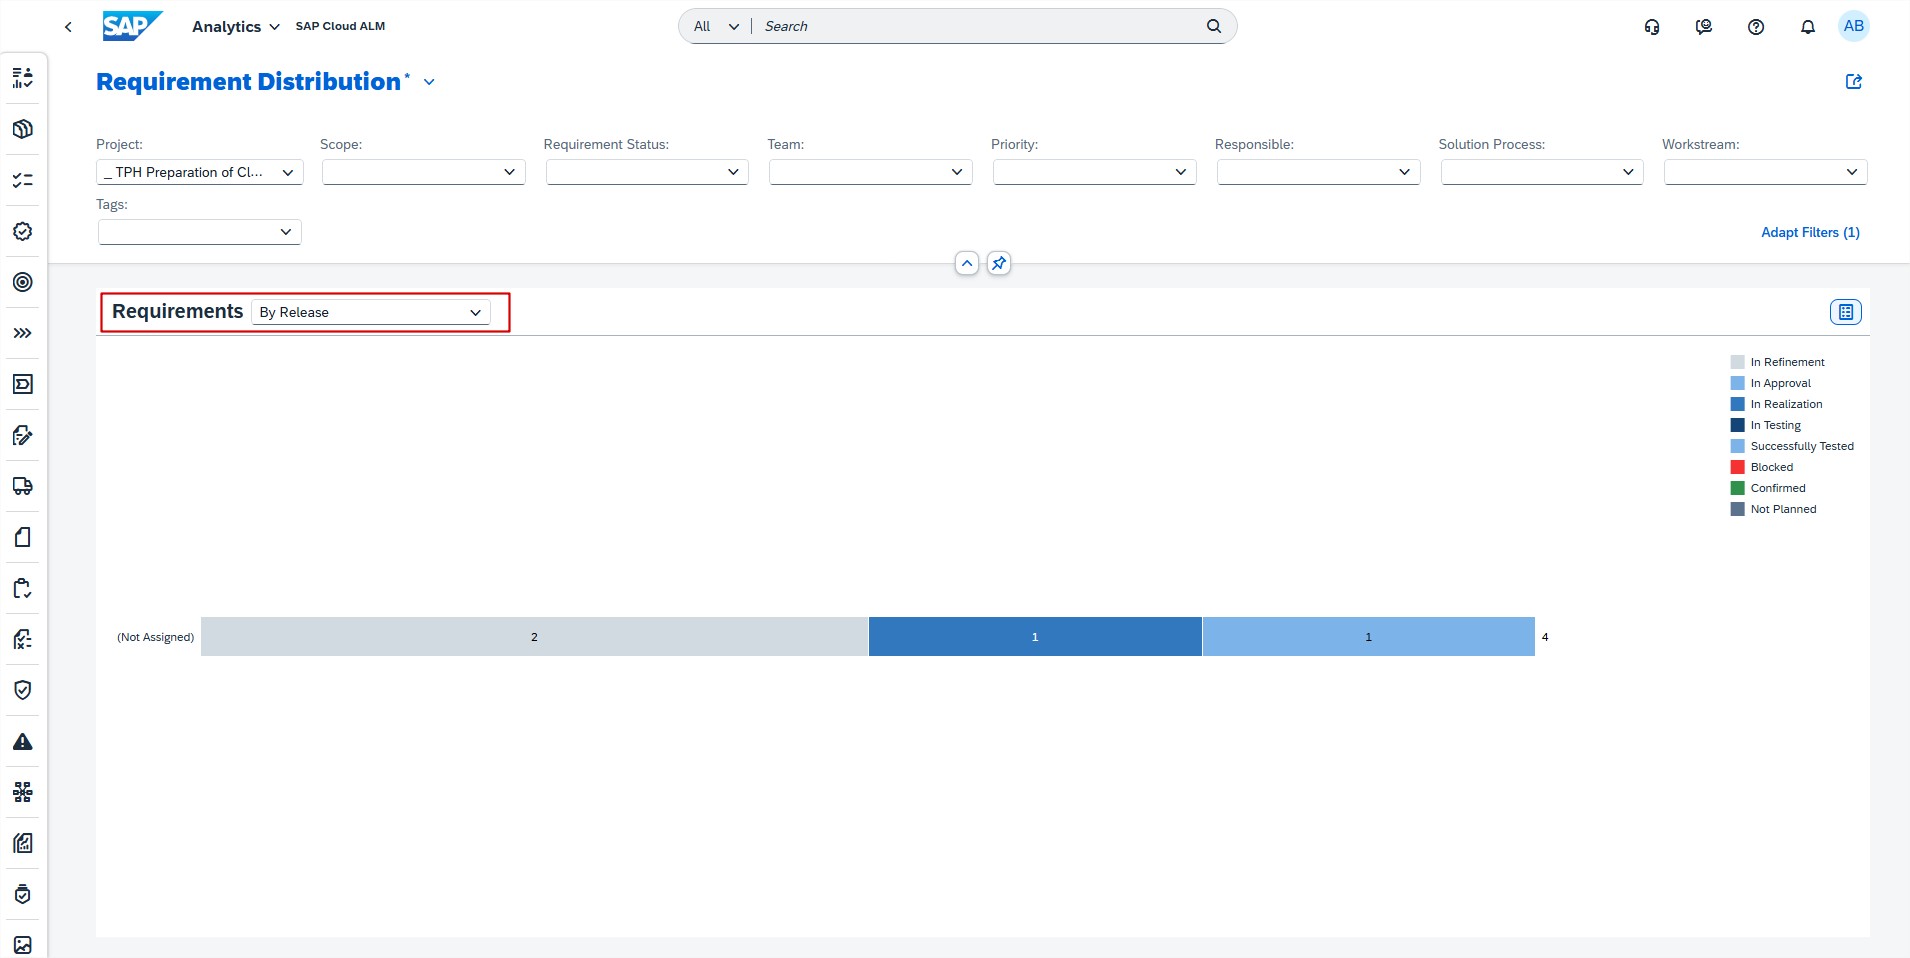Screen dimensions: 1910x958
Task: Click the In Realization legend color swatch
Action: click(x=1737, y=404)
